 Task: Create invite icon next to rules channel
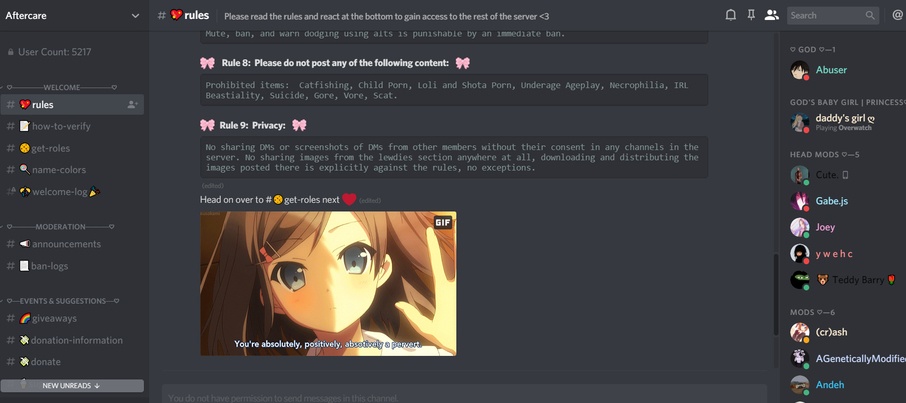[x=132, y=105]
